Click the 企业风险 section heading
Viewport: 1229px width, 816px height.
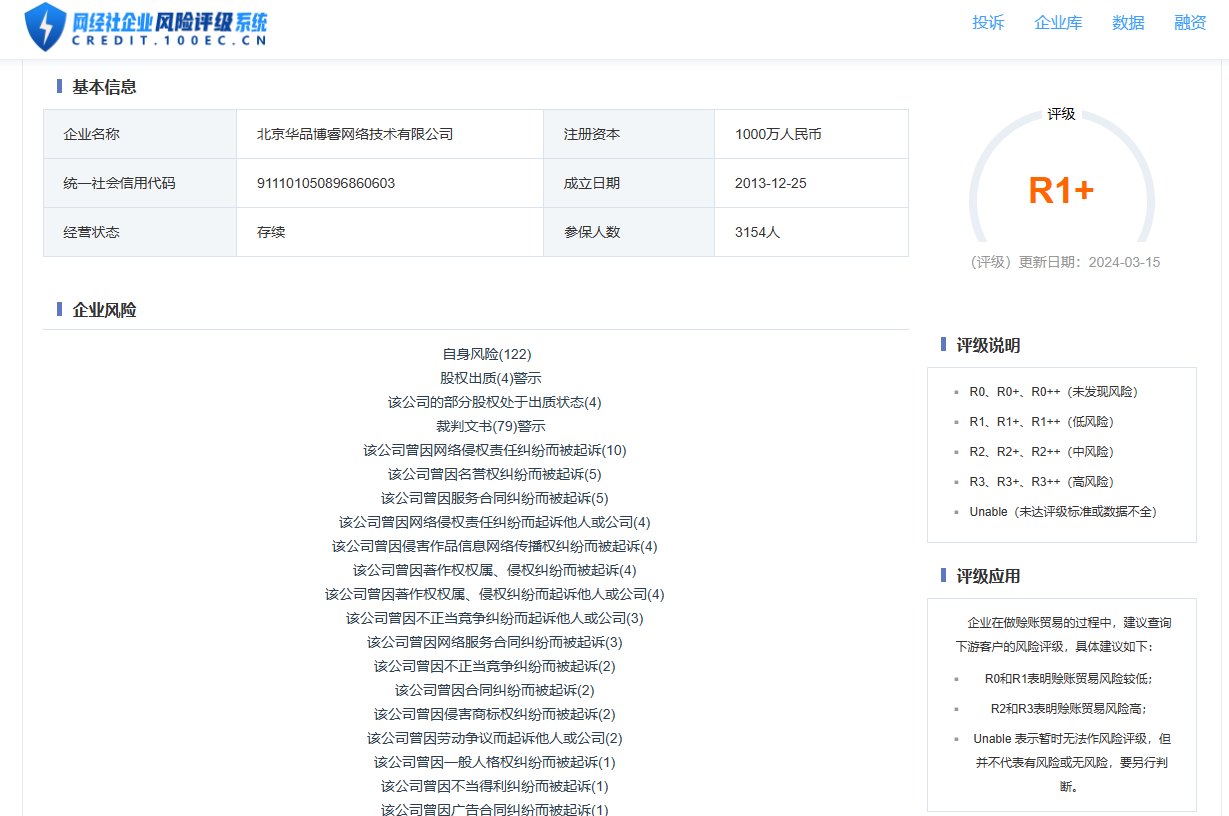click(104, 310)
